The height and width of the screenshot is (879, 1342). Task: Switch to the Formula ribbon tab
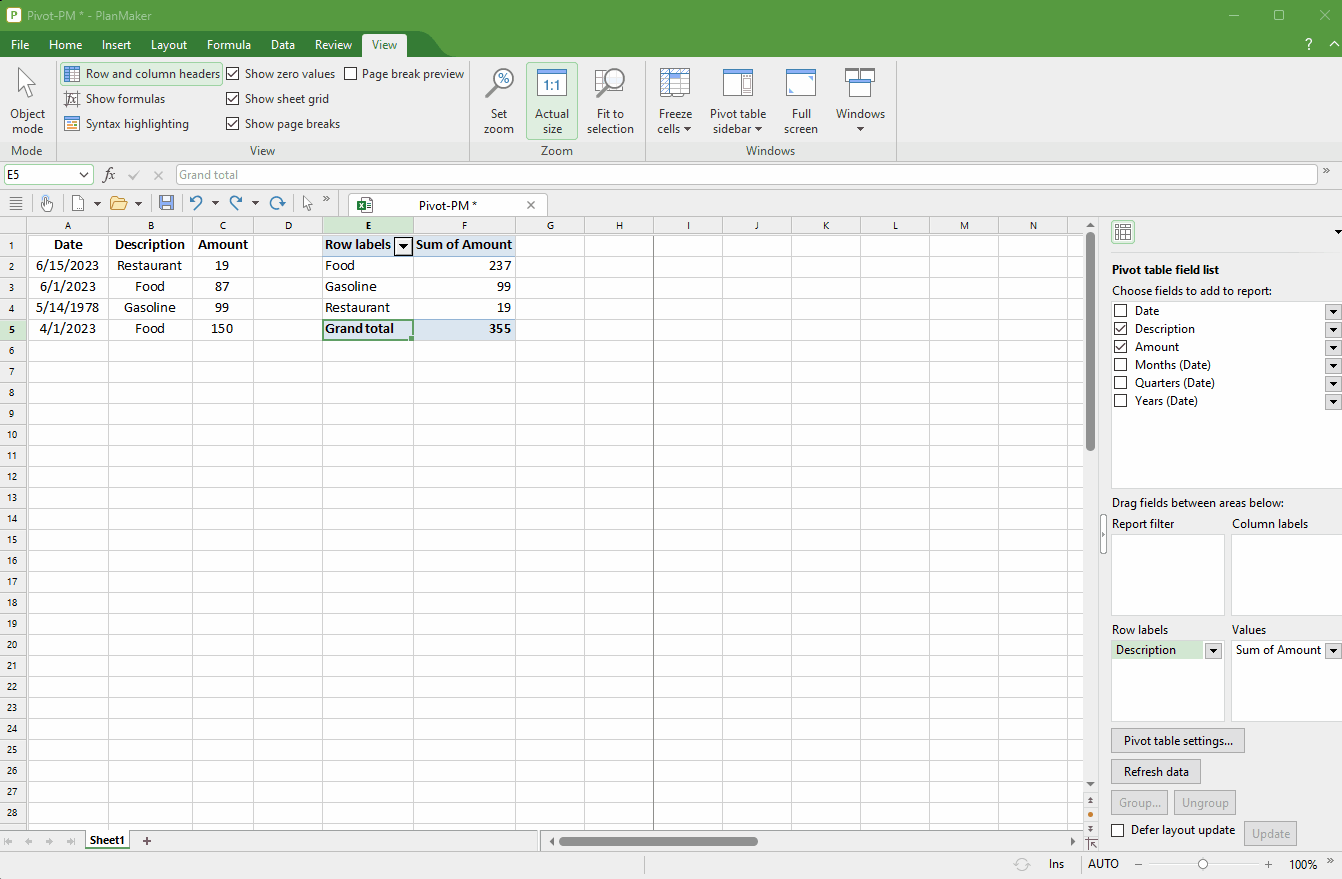click(x=228, y=45)
